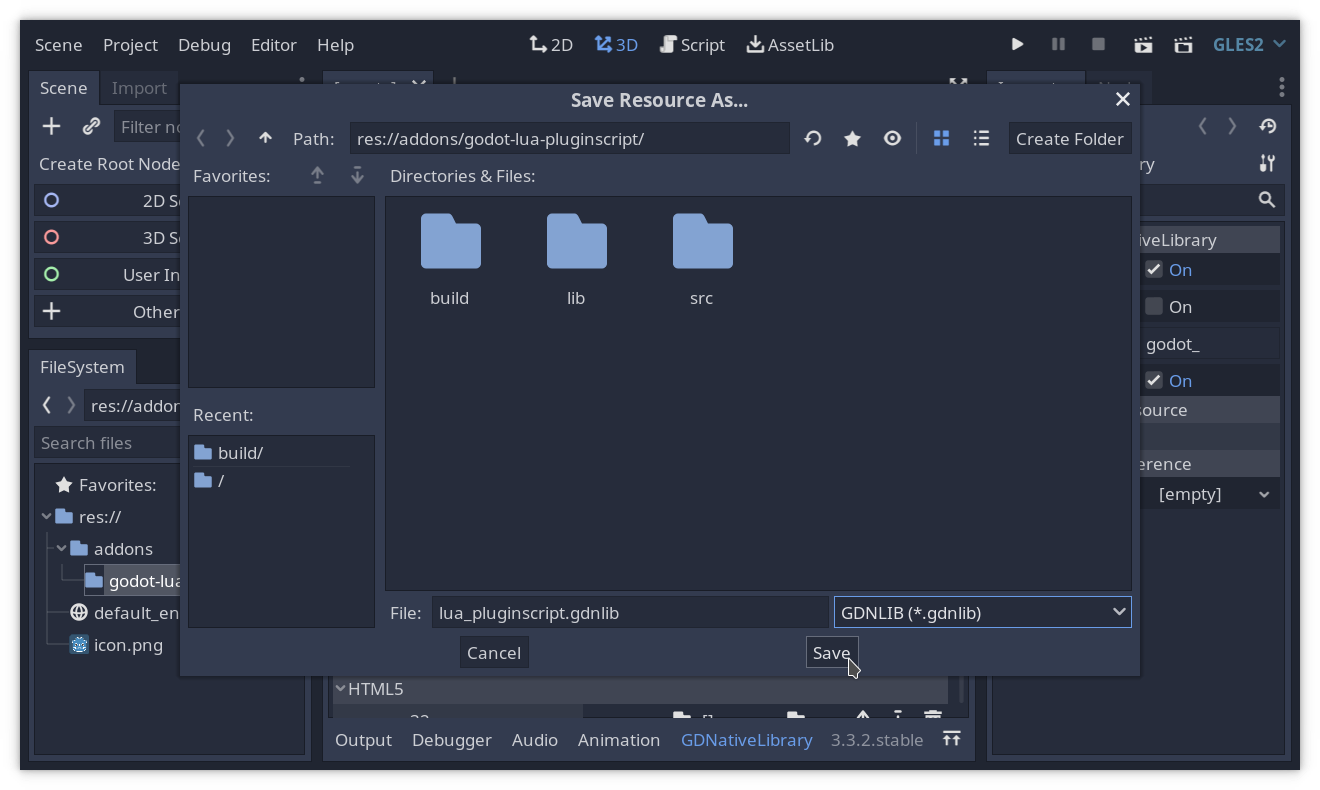This screenshot has width=1320, height=790.
Task: Open the Project menu
Action: 130,45
